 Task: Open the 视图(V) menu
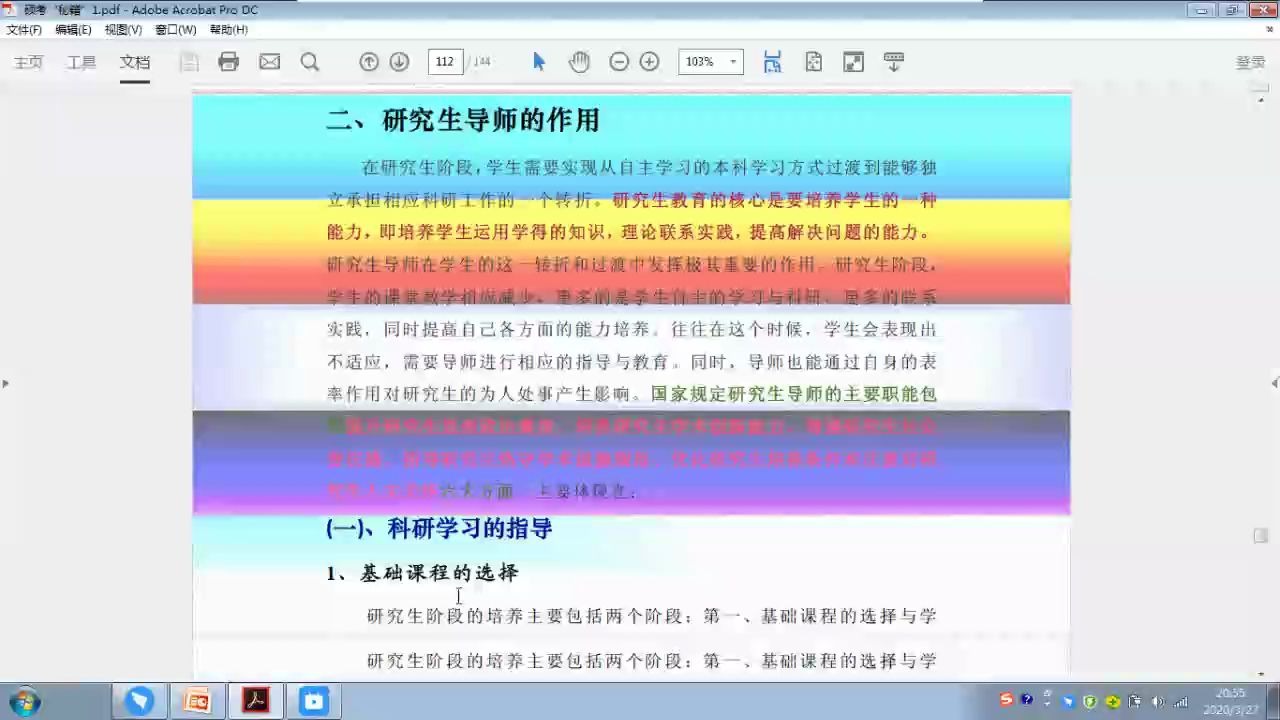(x=123, y=29)
